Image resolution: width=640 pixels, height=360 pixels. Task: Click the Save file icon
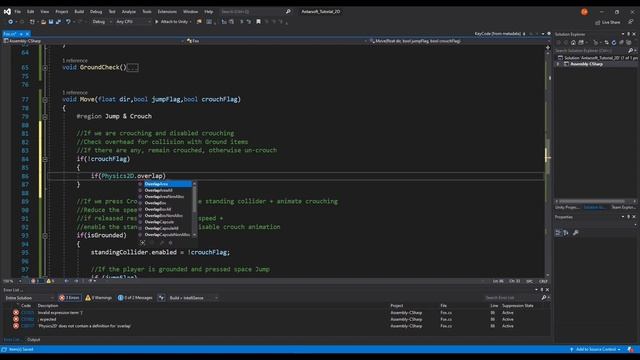[x=51, y=22]
